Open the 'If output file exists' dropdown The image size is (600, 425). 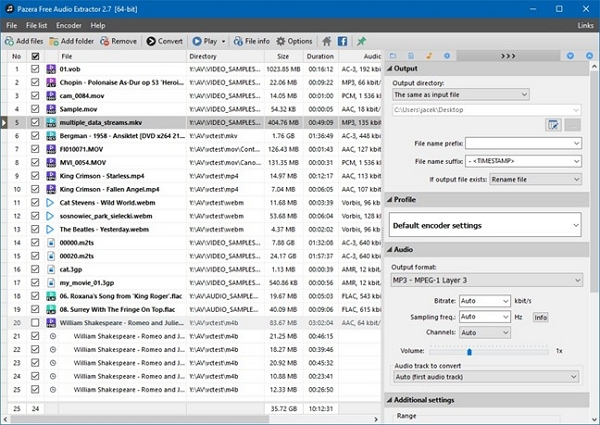point(536,179)
